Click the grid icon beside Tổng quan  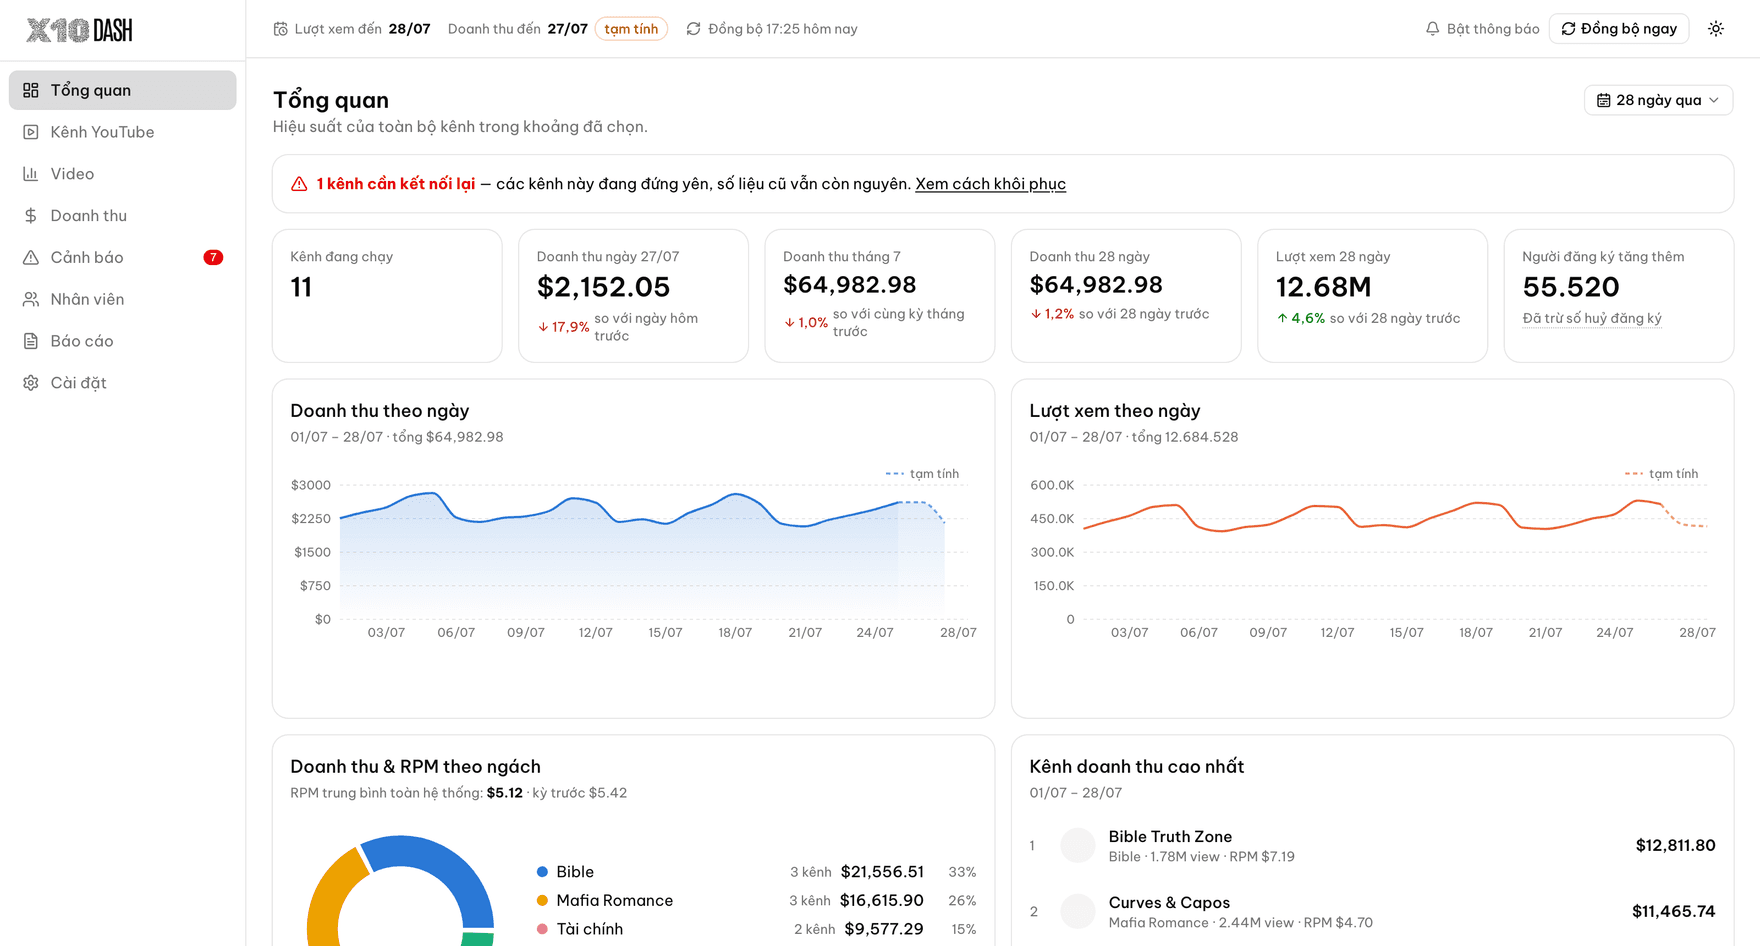point(31,90)
